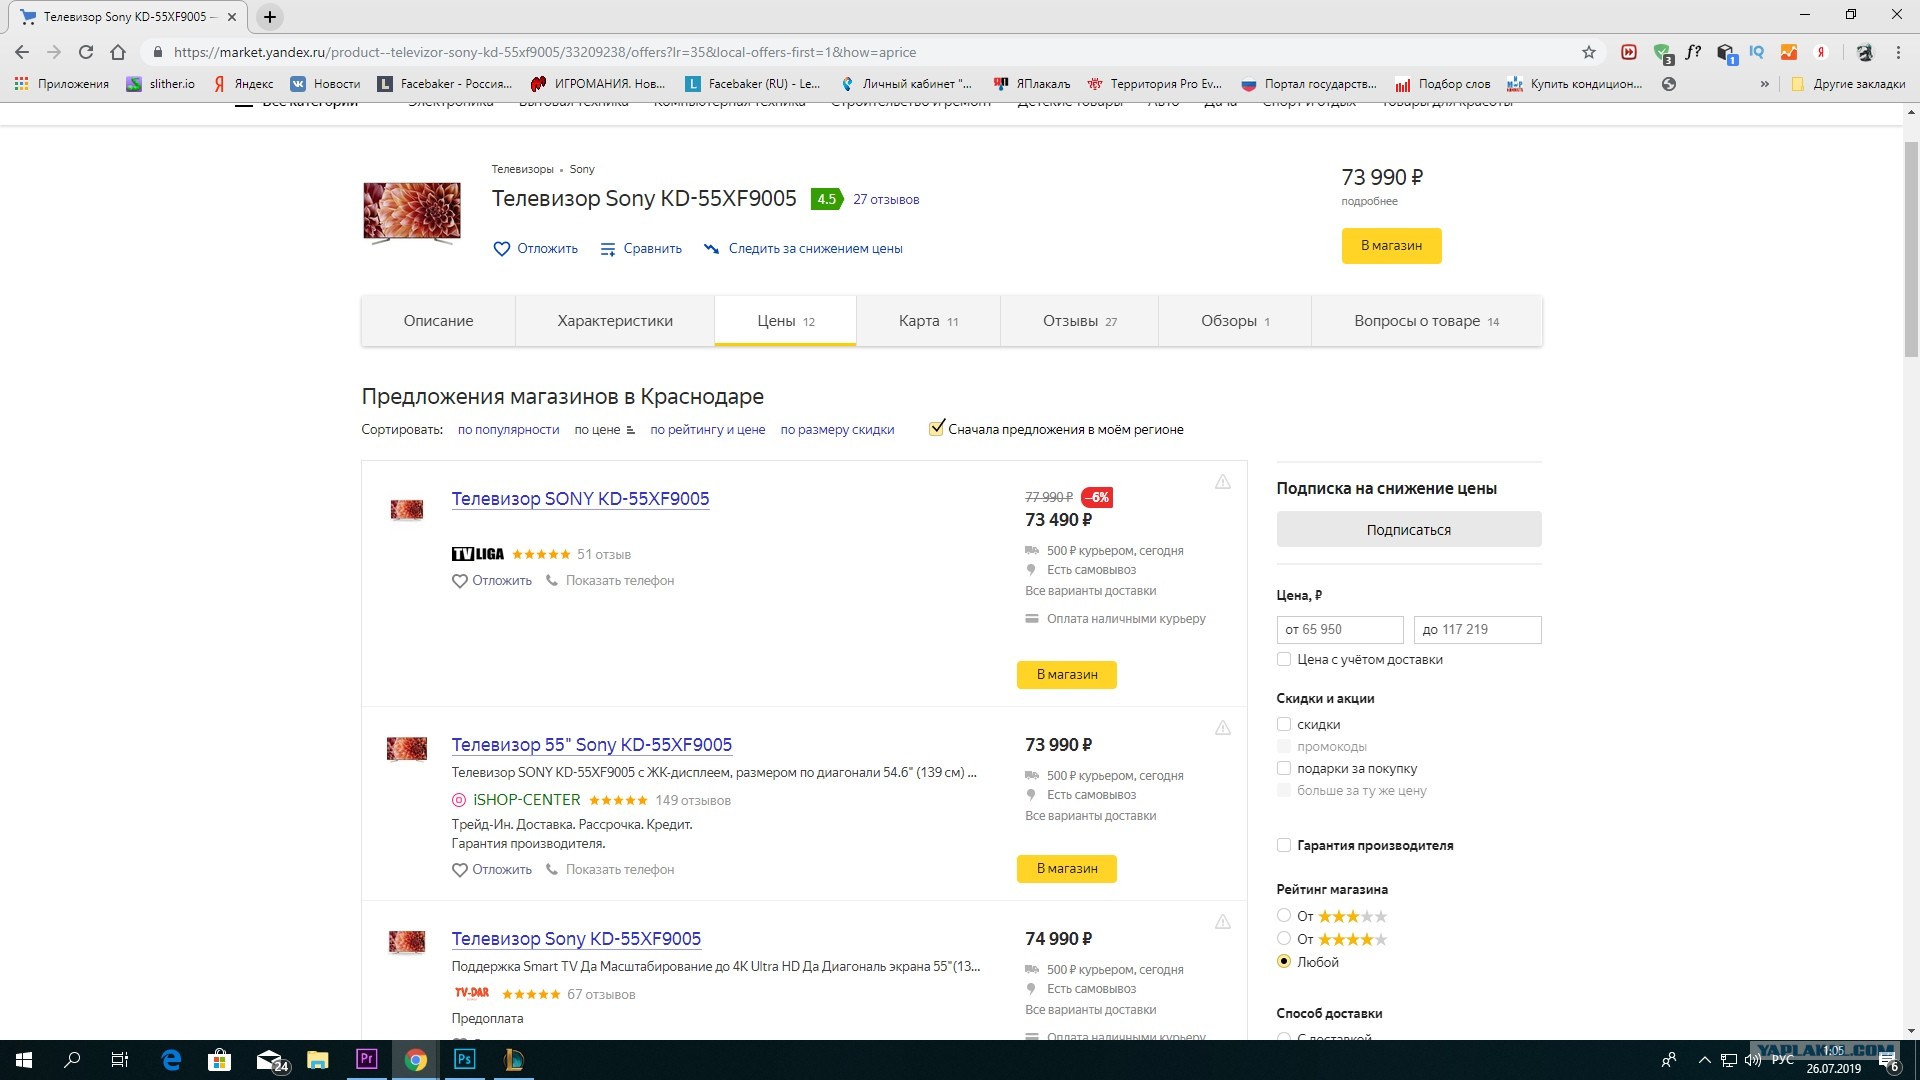The image size is (1920, 1080).
Task: Switch to Photoshop on taskbar
Action: pyautogui.click(x=465, y=1060)
